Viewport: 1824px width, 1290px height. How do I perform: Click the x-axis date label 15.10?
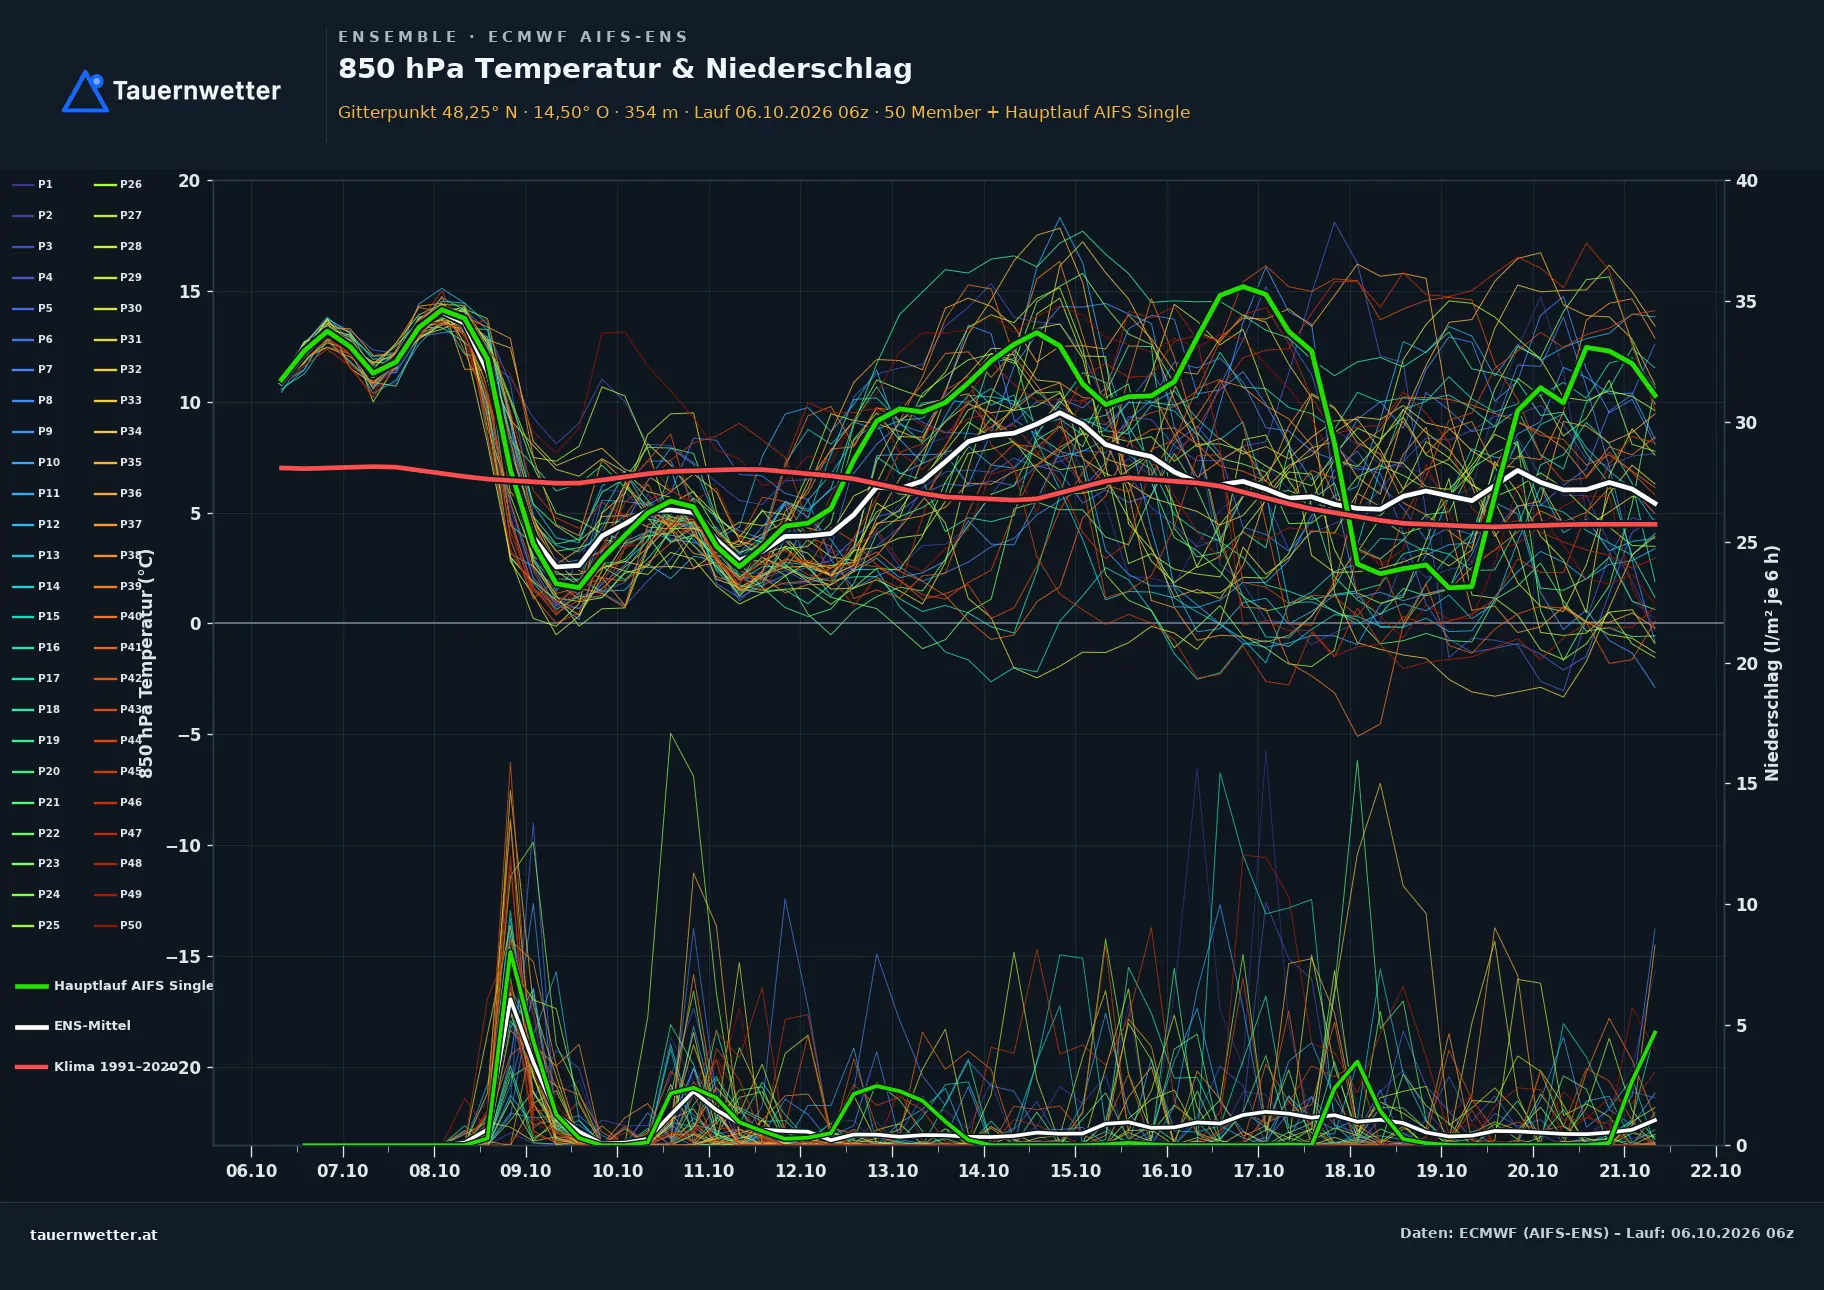tap(1075, 1171)
